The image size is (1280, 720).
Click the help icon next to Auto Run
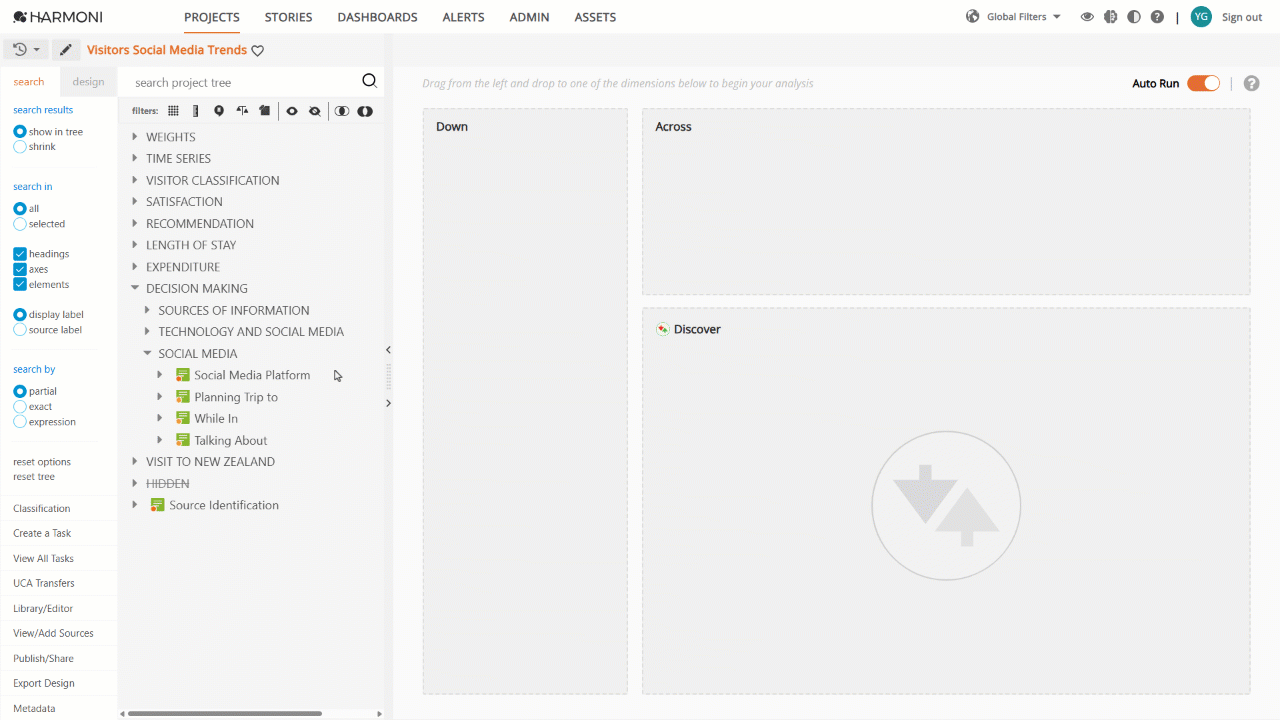pos(1251,83)
